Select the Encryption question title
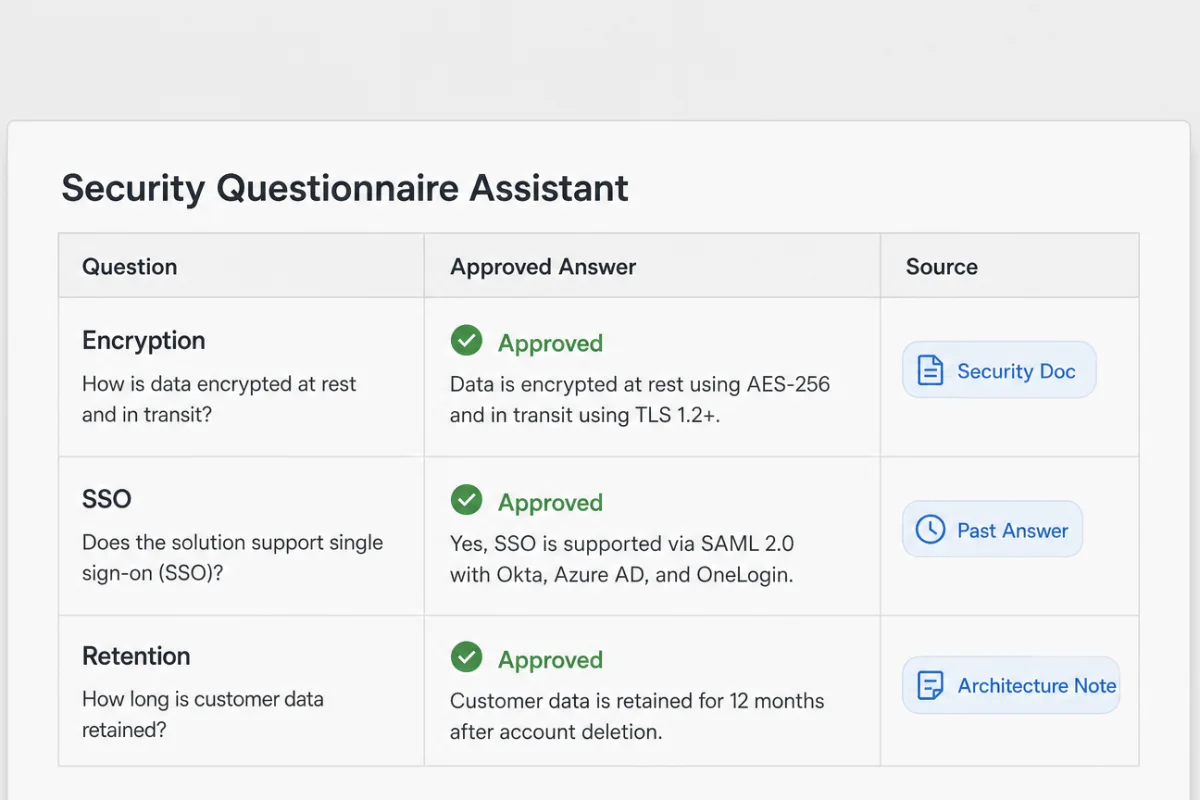The width and height of the screenshot is (1200, 800). (x=144, y=341)
